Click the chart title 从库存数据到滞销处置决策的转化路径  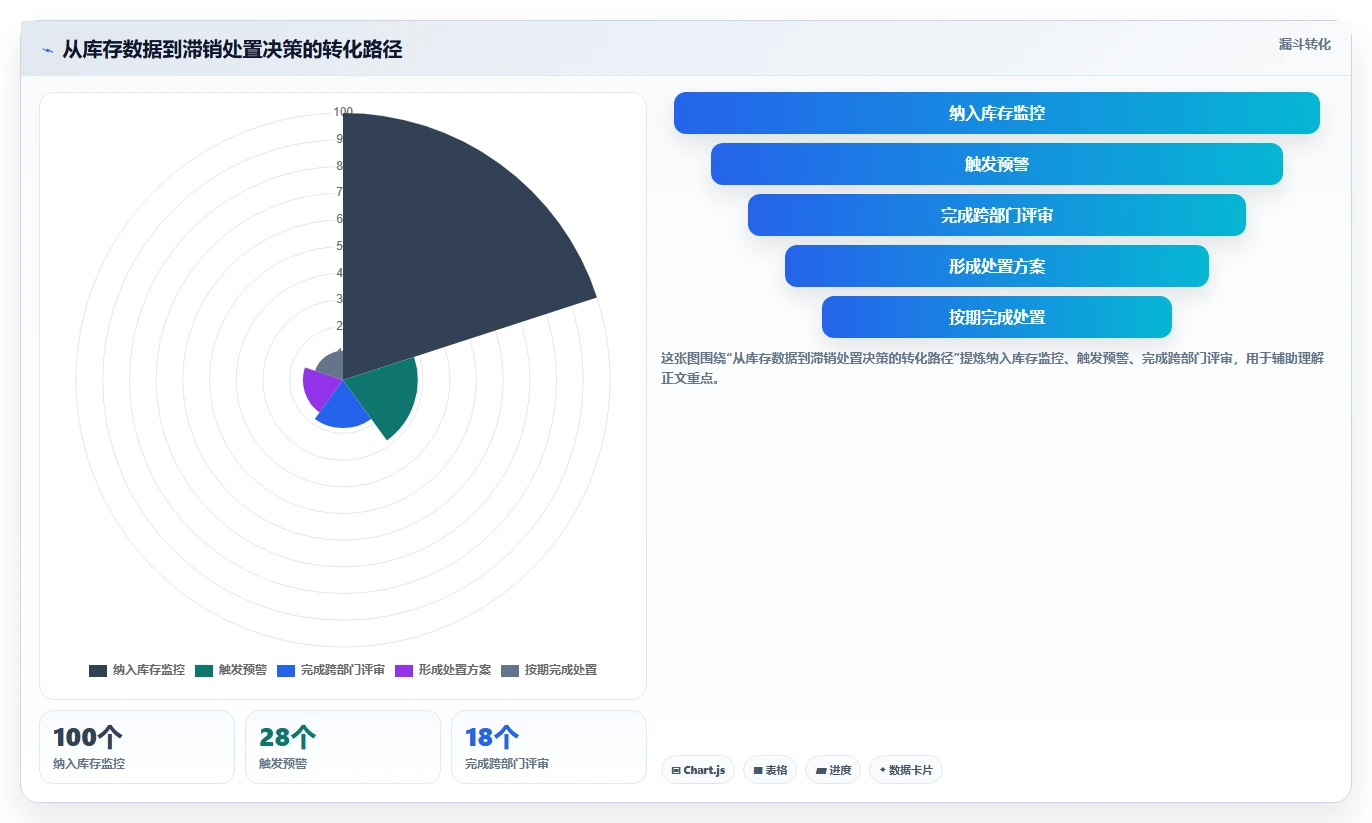(232, 50)
